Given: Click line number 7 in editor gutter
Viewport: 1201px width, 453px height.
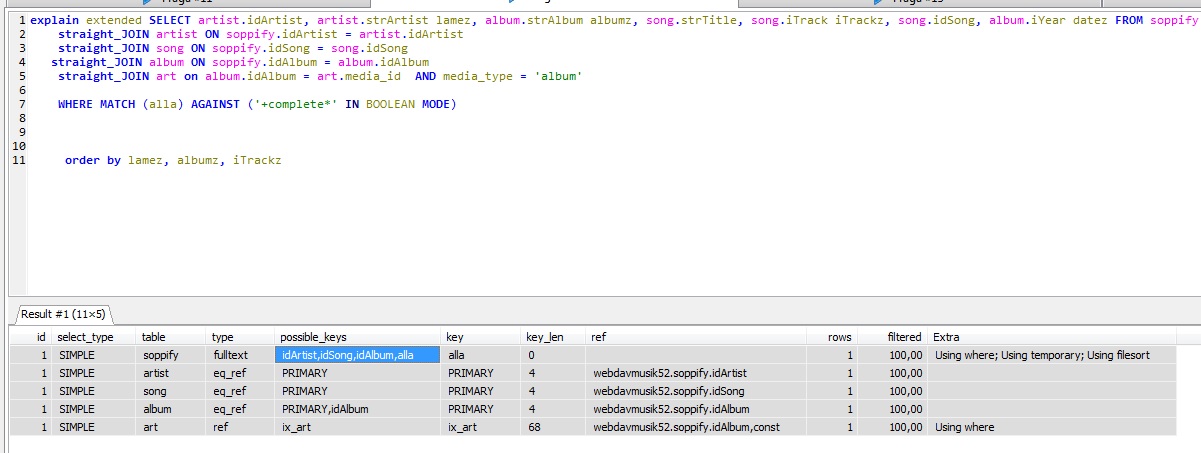Looking at the screenshot, I should point(21,104).
